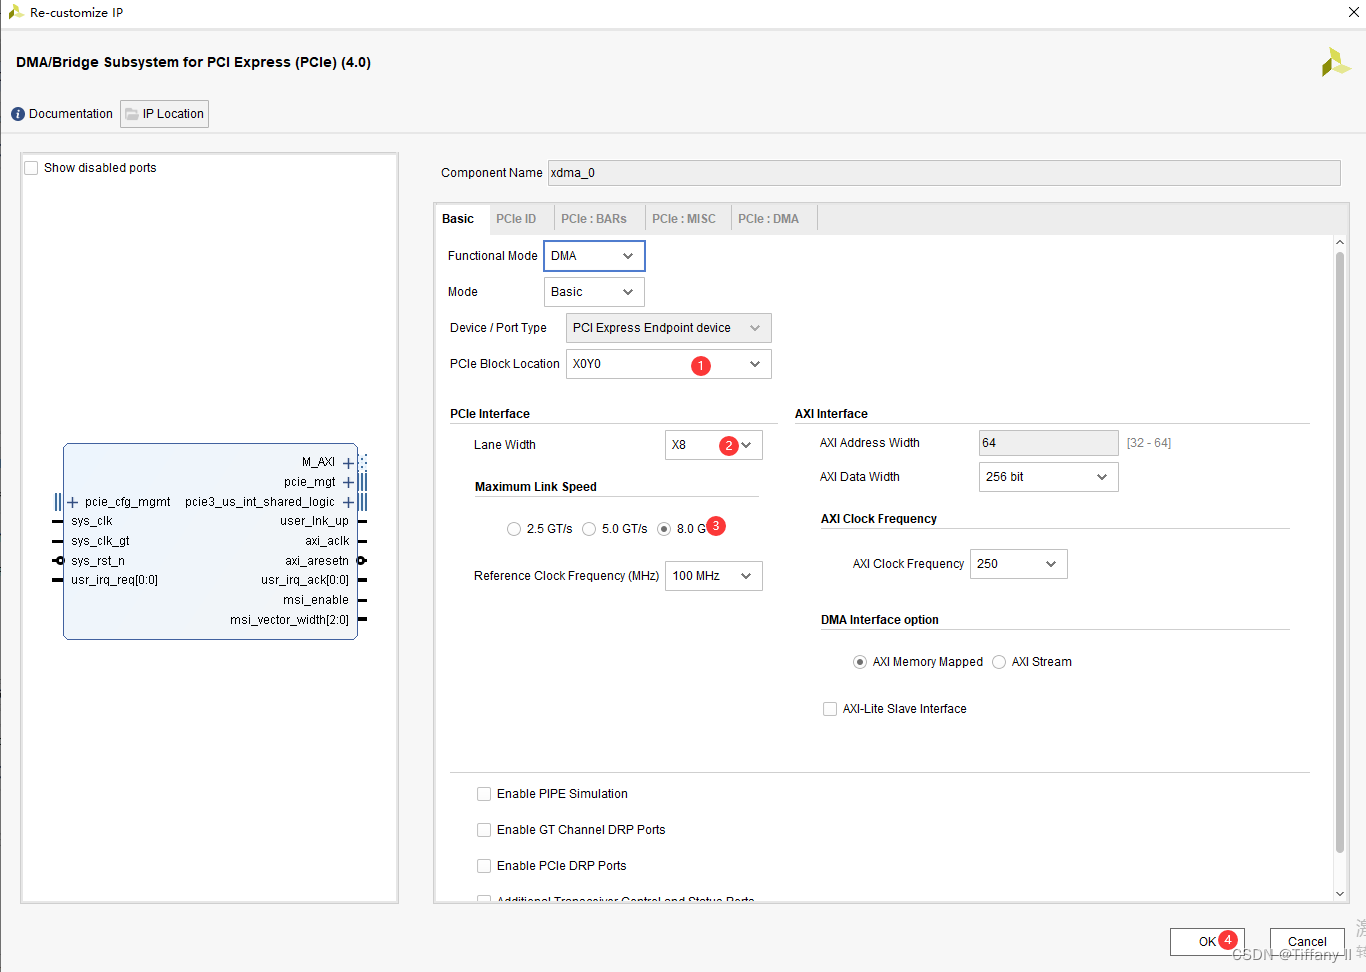Click the IP Location folder icon

[x=132, y=114]
